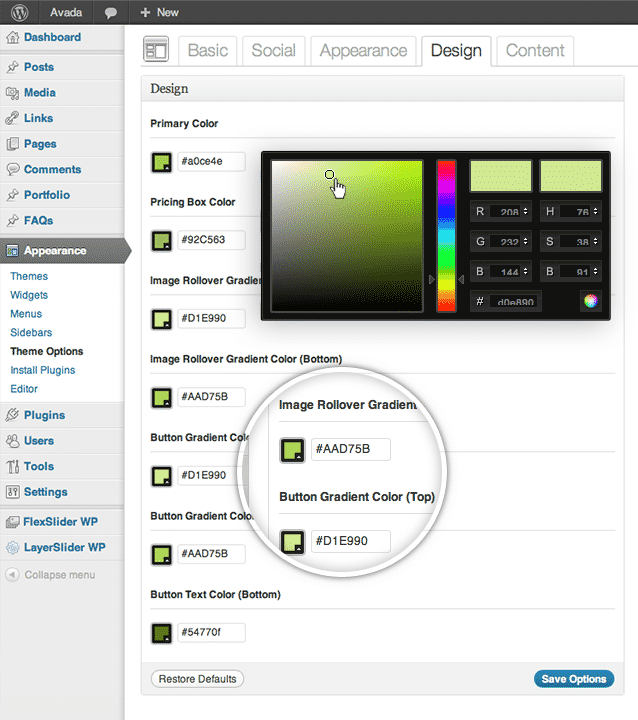Open Dashboard from the sidebar
The image size is (638, 720).
(x=52, y=37)
